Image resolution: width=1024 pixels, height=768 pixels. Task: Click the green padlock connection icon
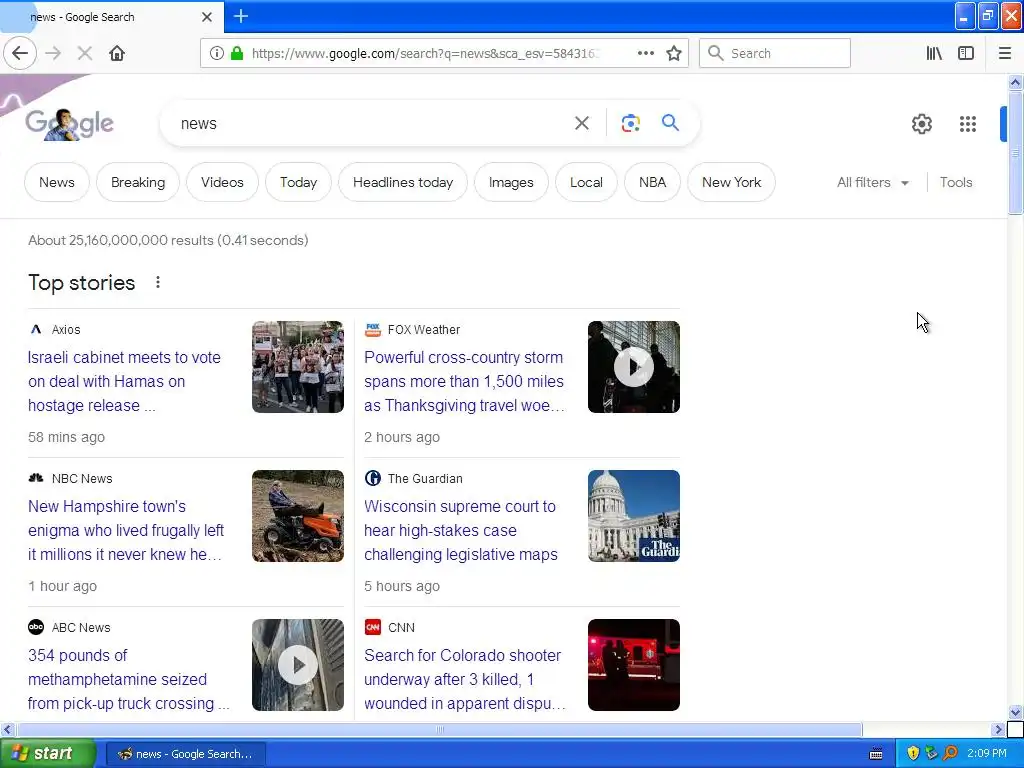point(237,53)
